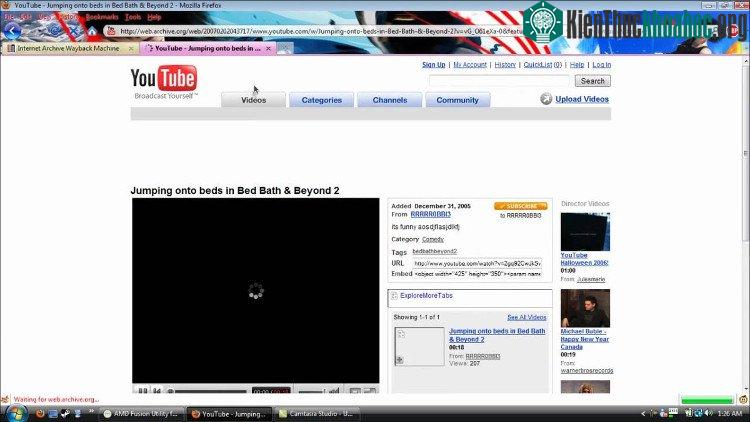Click the Comedy category link
750x422 pixels.
(x=433, y=239)
